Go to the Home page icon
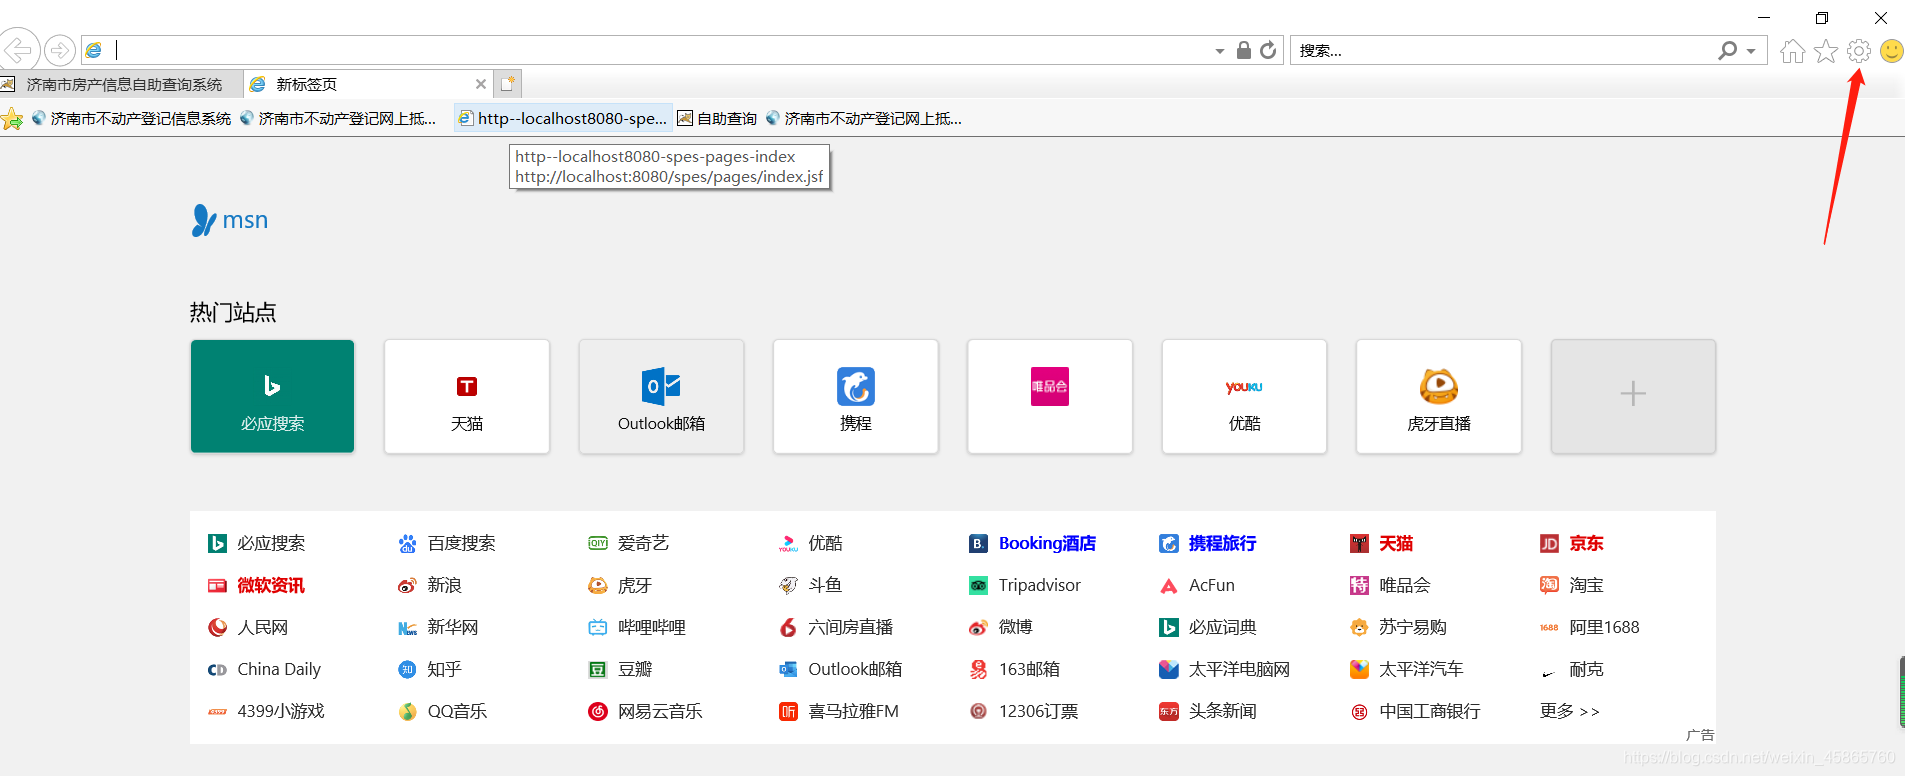 point(1793,51)
